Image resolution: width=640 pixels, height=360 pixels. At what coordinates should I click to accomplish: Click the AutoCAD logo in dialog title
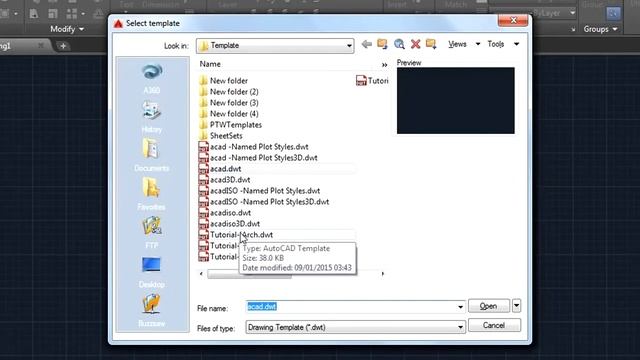pos(118,24)
